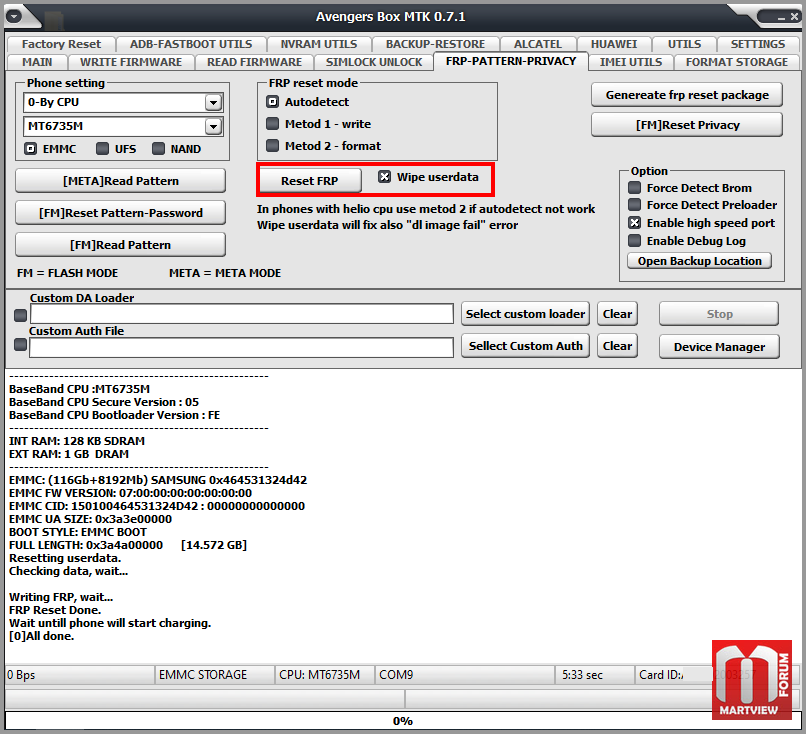Open WRITE FIRMWARE tab
This screenshot has width=806, height=734.
[x=131, y=62]
